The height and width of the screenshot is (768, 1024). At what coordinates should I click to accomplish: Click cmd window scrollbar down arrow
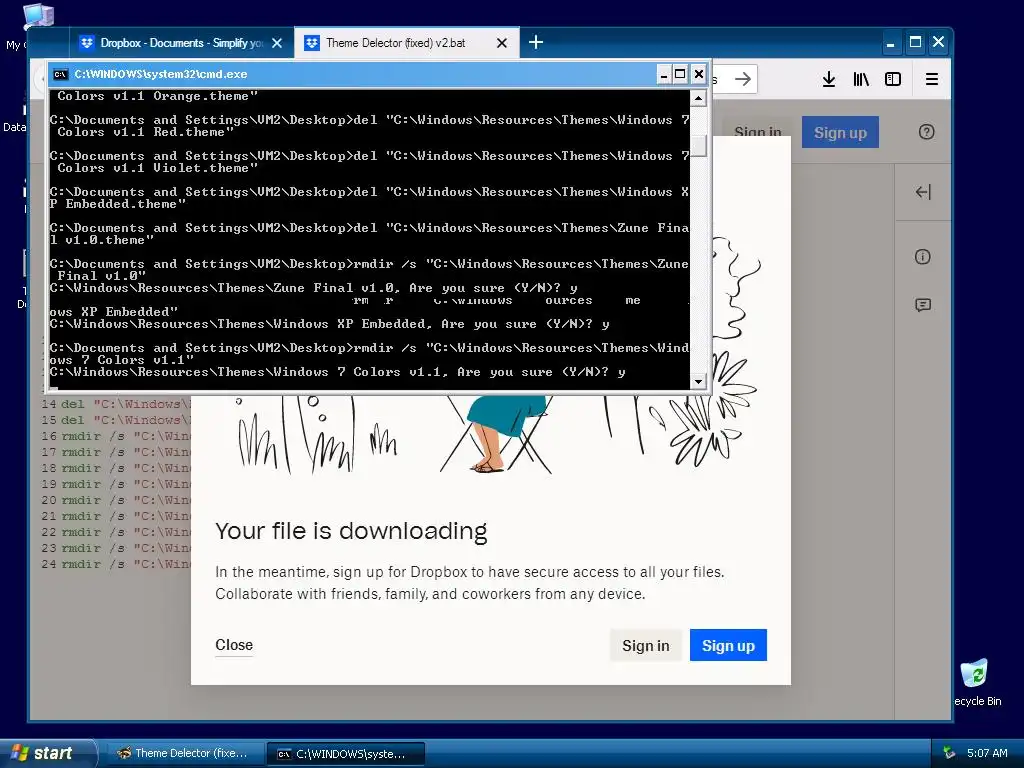point(698,381)
